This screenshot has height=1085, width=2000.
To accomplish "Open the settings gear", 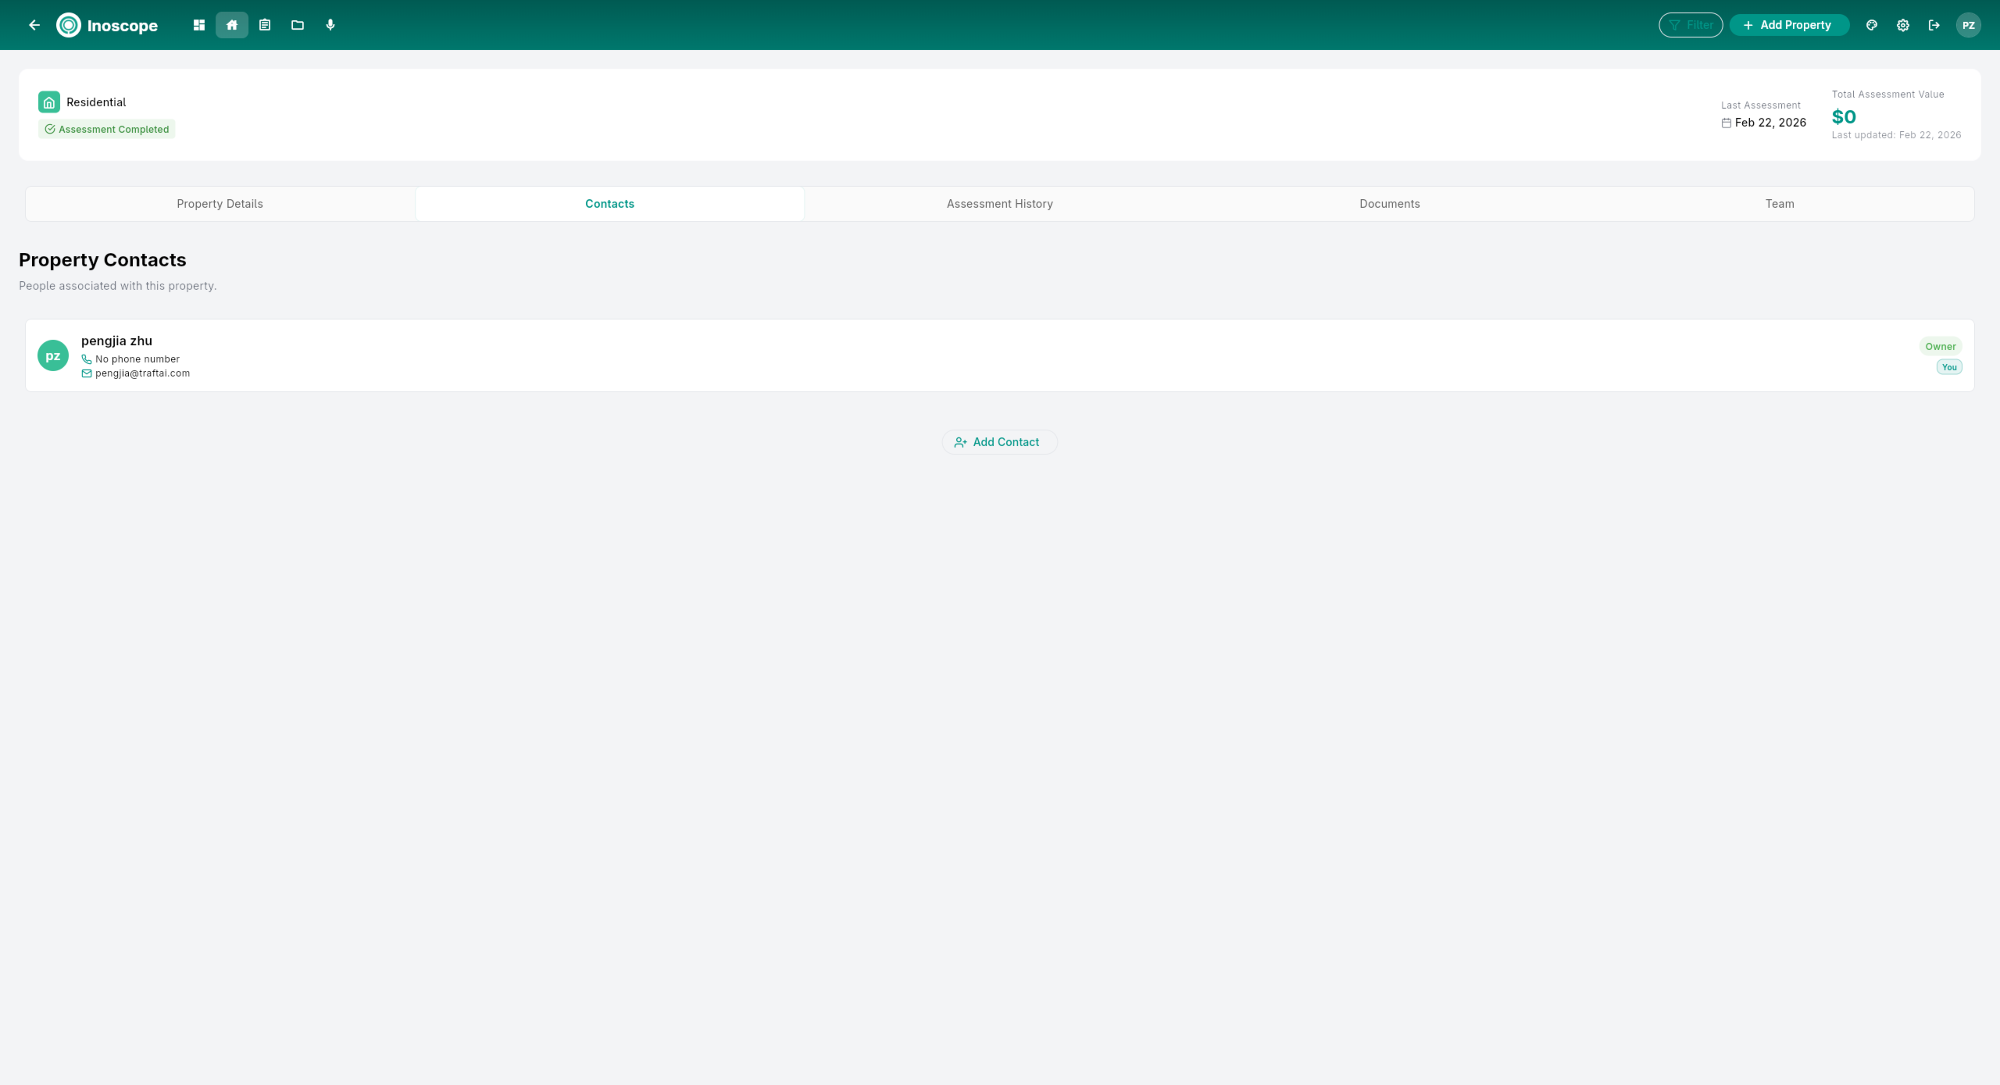I will (1902, 25).
